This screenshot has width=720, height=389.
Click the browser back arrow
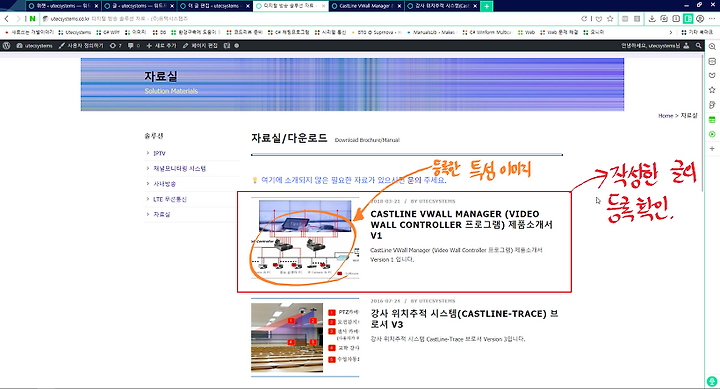6,19
